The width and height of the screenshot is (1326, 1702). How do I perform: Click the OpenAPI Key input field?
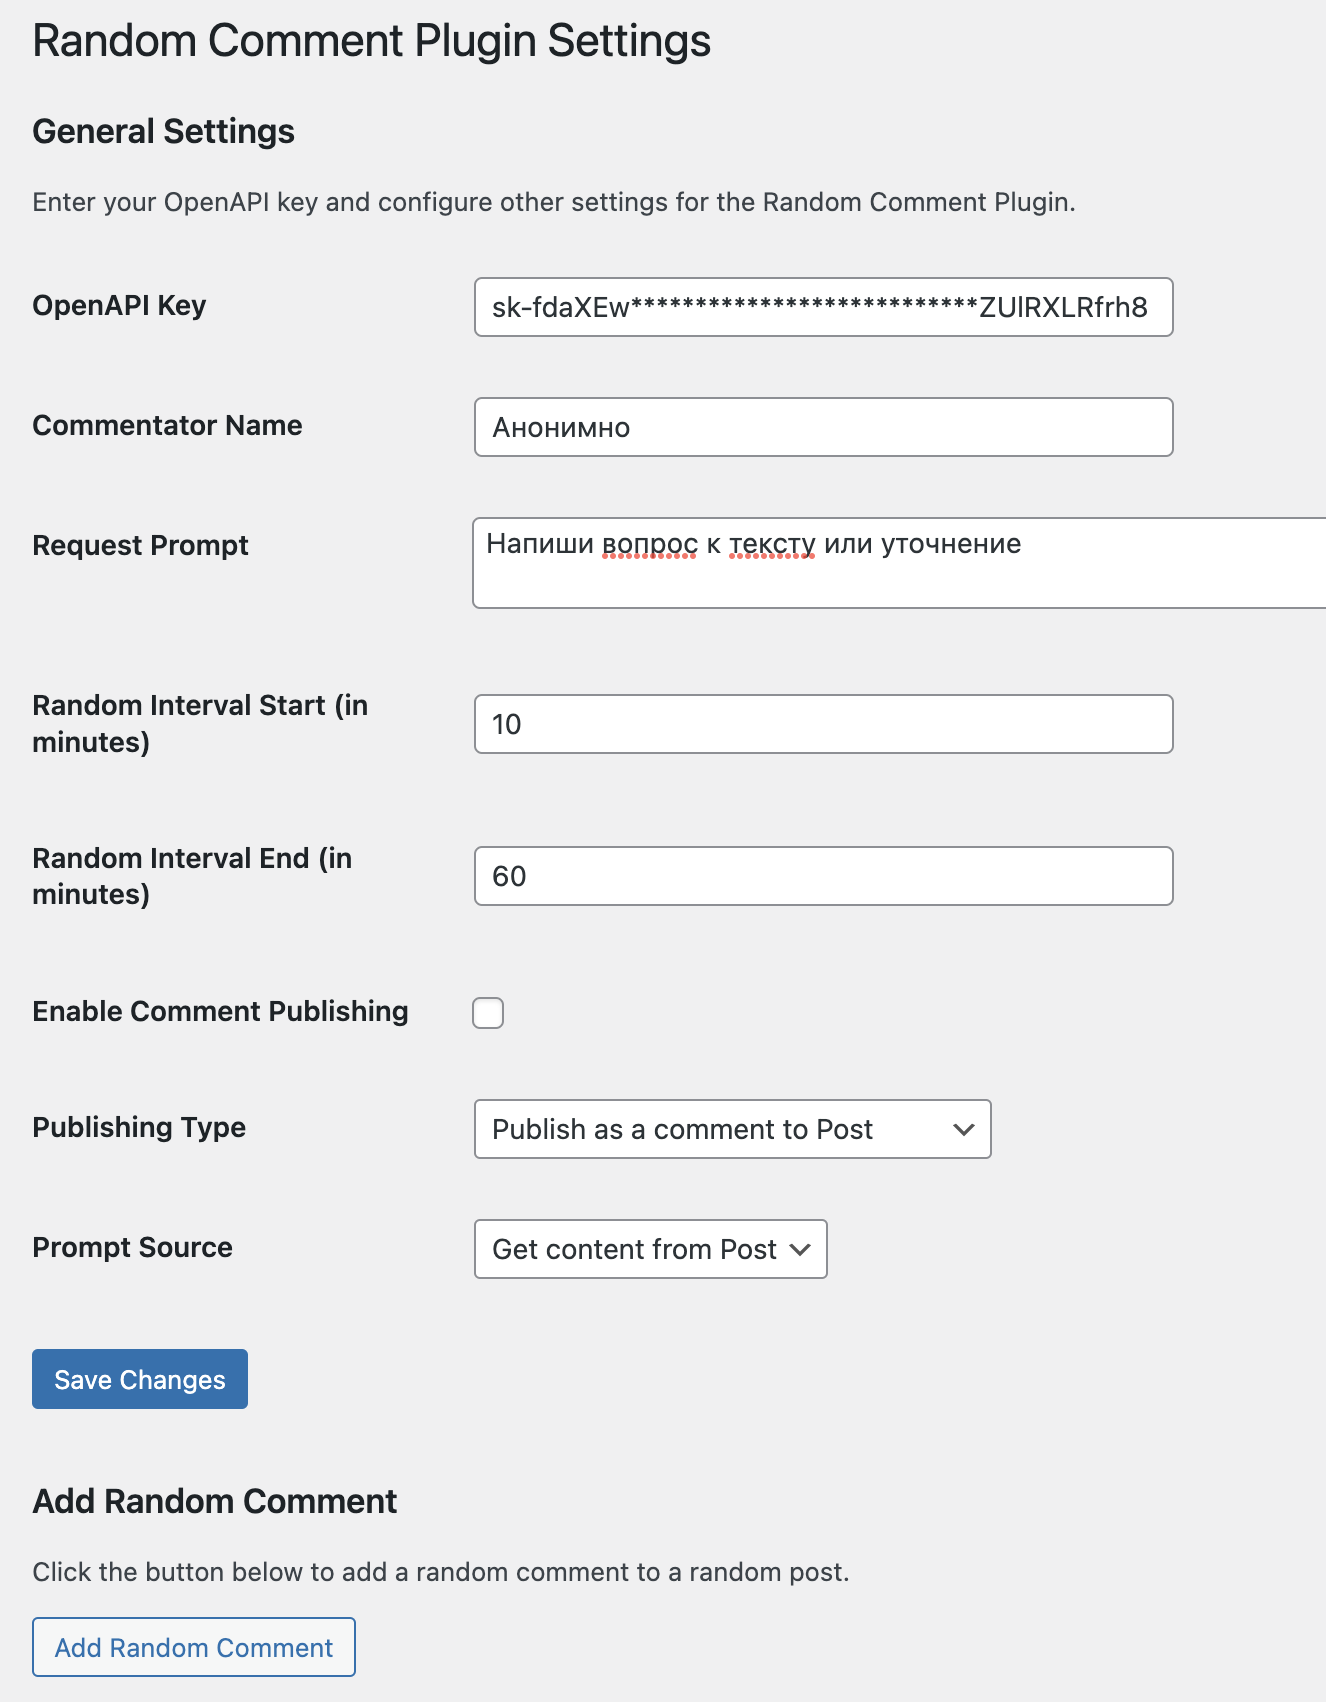coord(822,307)
